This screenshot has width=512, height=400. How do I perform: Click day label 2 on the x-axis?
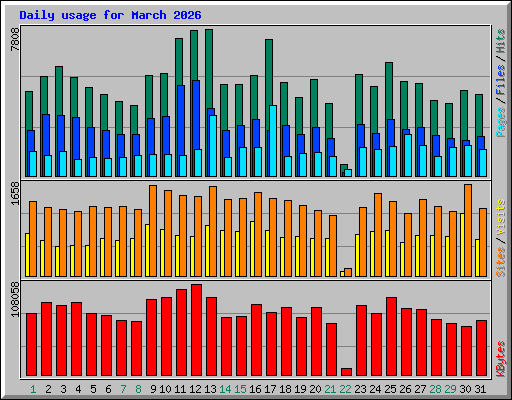pyautogui.click(x=48, y=389)
